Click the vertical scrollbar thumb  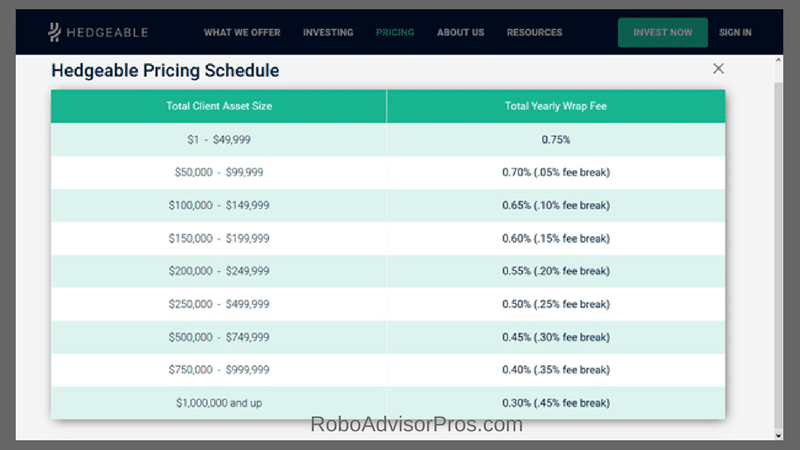pos(778,255)
